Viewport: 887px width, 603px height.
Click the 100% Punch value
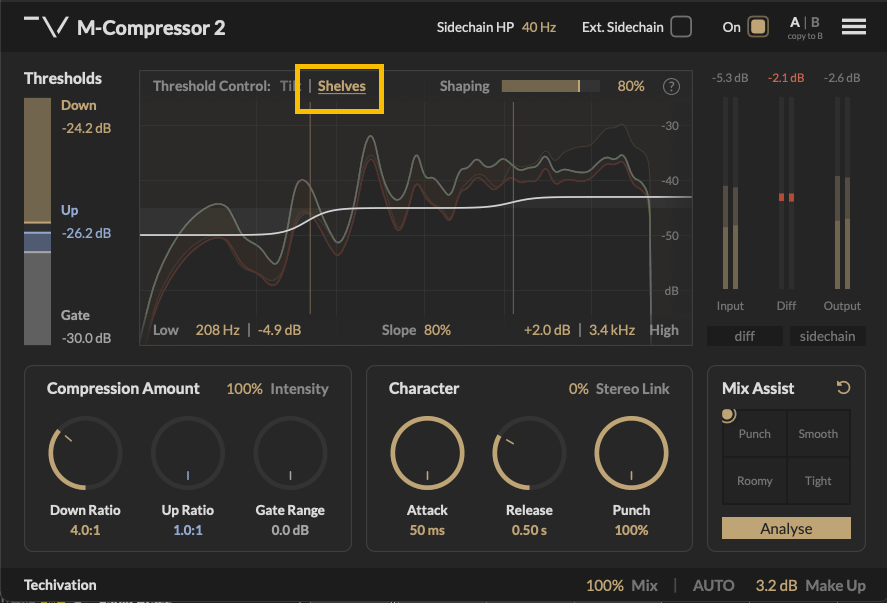[631, 530]
